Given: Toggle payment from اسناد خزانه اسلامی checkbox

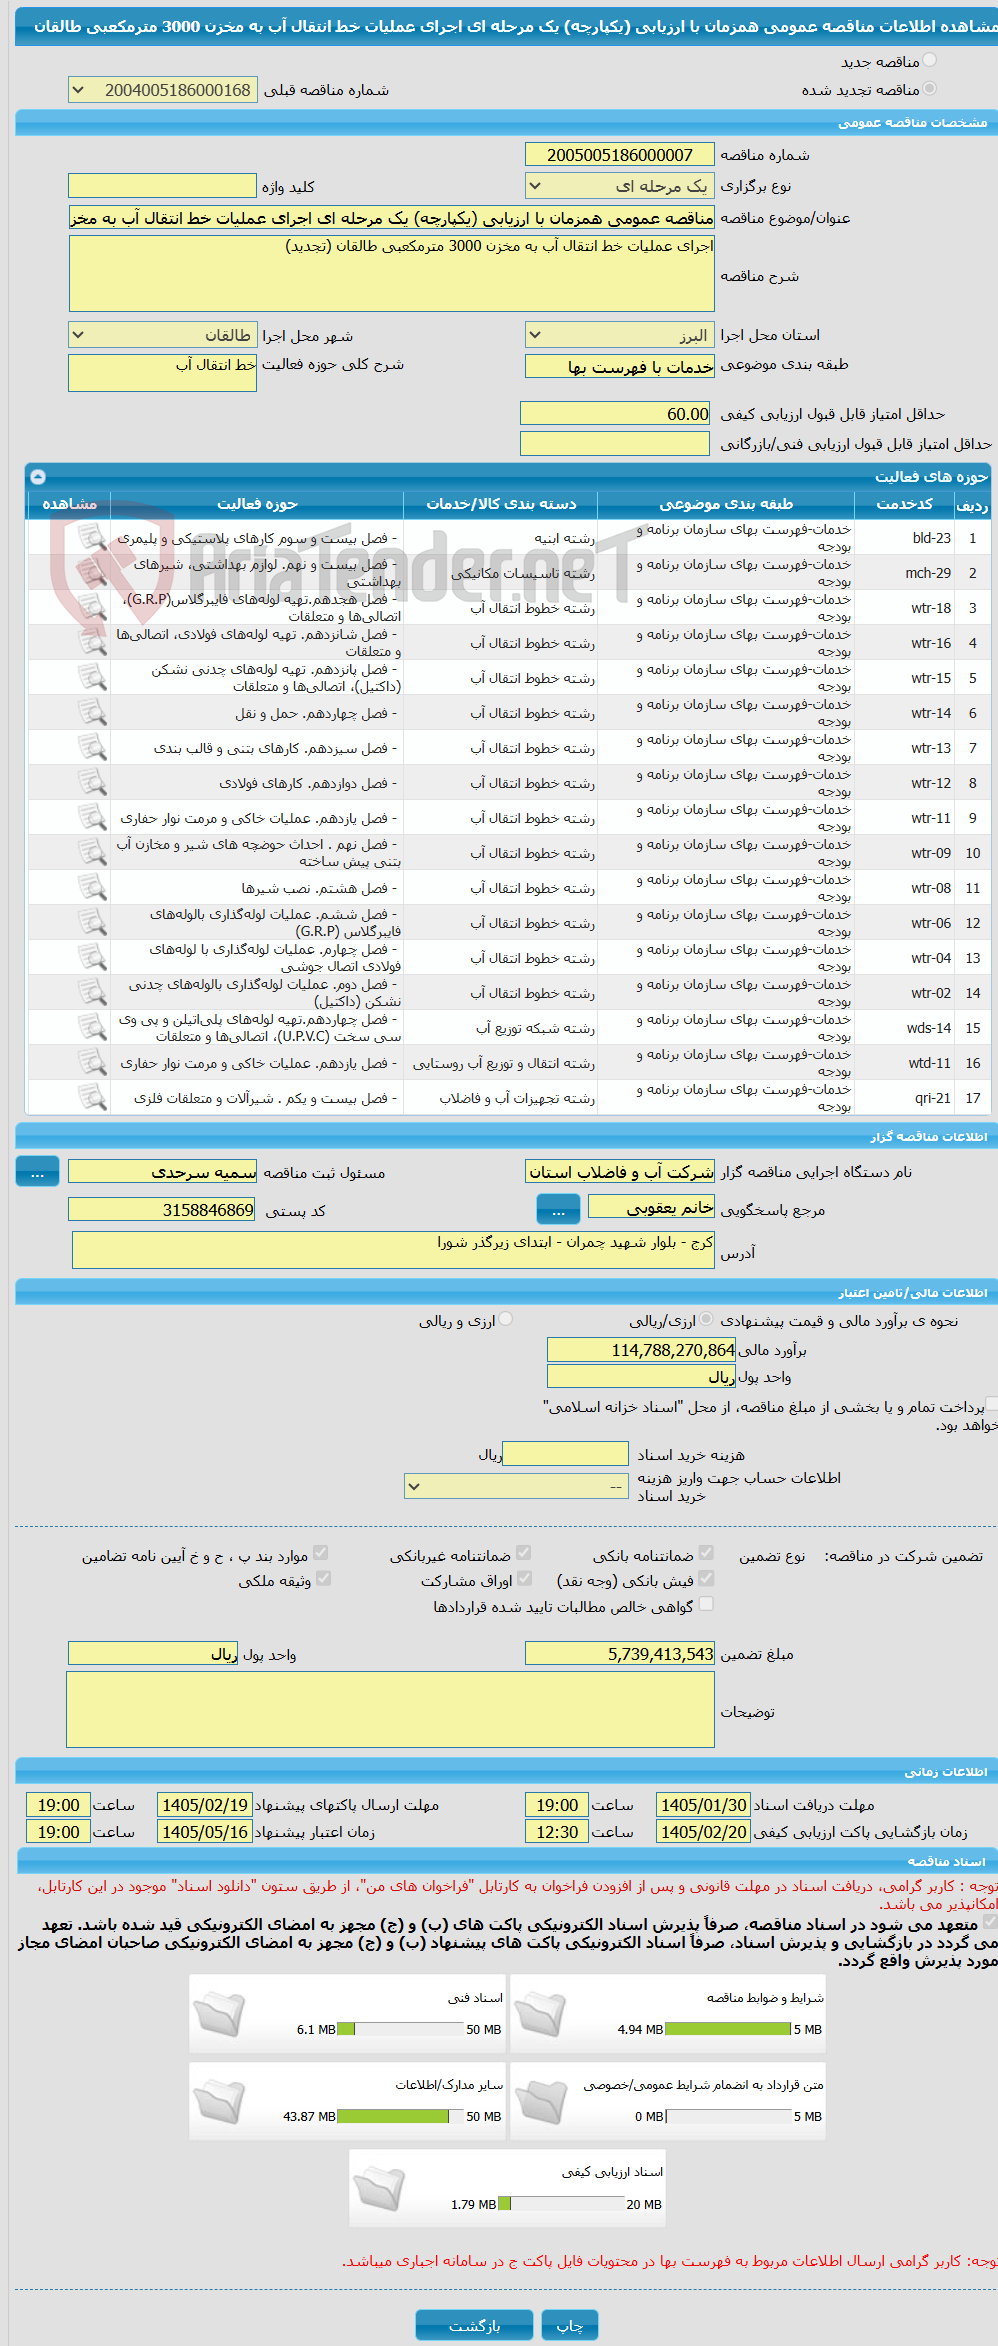Looking at the screenshot, I should coord(992,1405).
